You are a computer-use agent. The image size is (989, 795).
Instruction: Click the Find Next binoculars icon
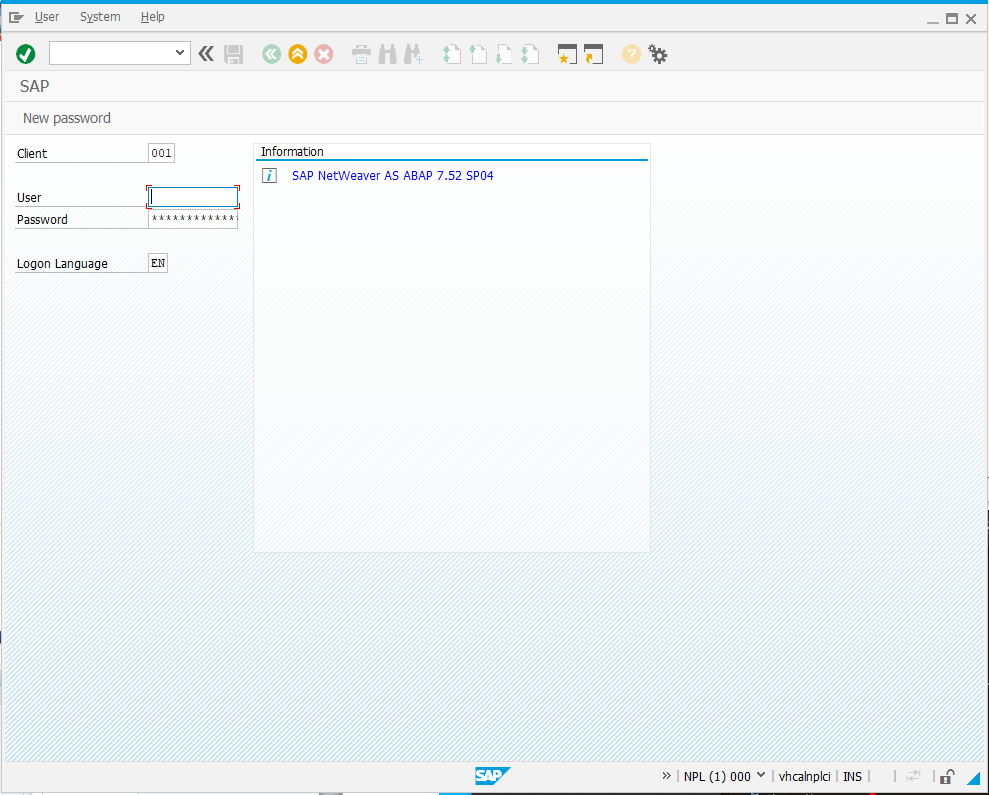[413, 54]
